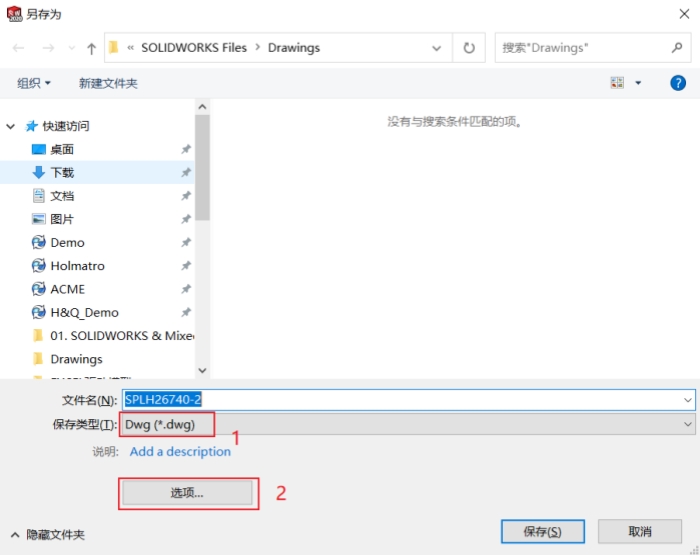700x555 pixels.
Task: Click the up-one-level arrow icon
Action: (x=92, y=48)
